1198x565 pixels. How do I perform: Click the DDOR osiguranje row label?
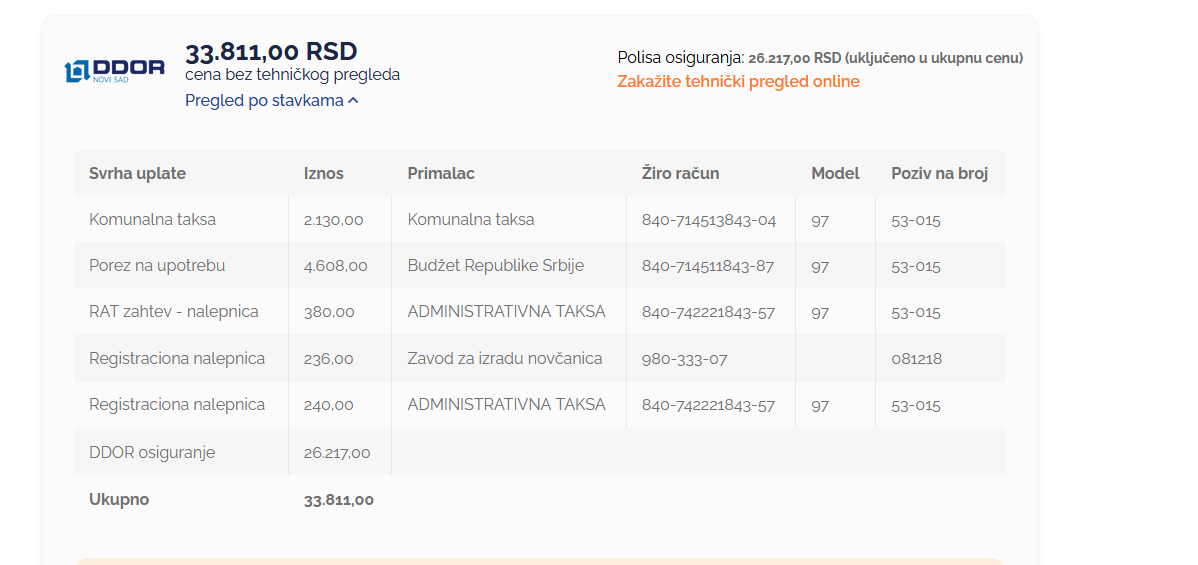[152, 453]
